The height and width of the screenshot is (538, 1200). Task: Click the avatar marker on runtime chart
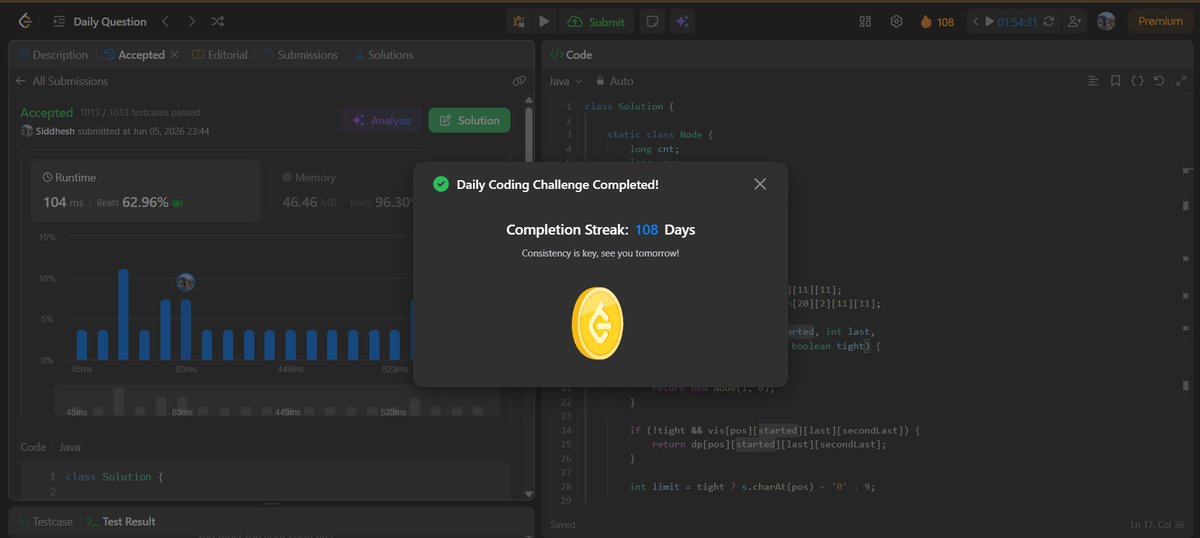point(185,283)
